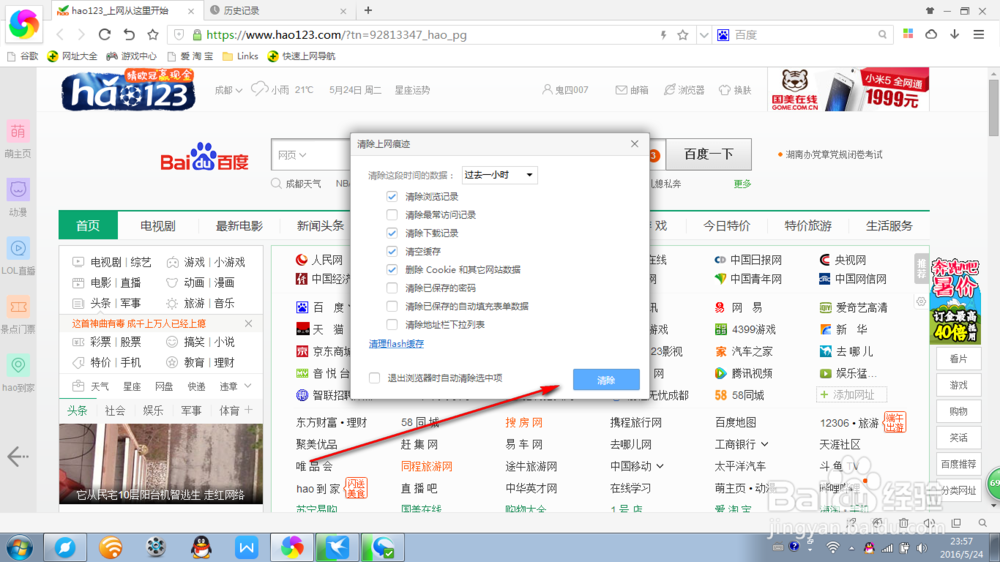This screenshot has width=1000, height=562.
Task: Click the 邮箱 mail icon
Action: pyautogui.click(x=621, y=90)
